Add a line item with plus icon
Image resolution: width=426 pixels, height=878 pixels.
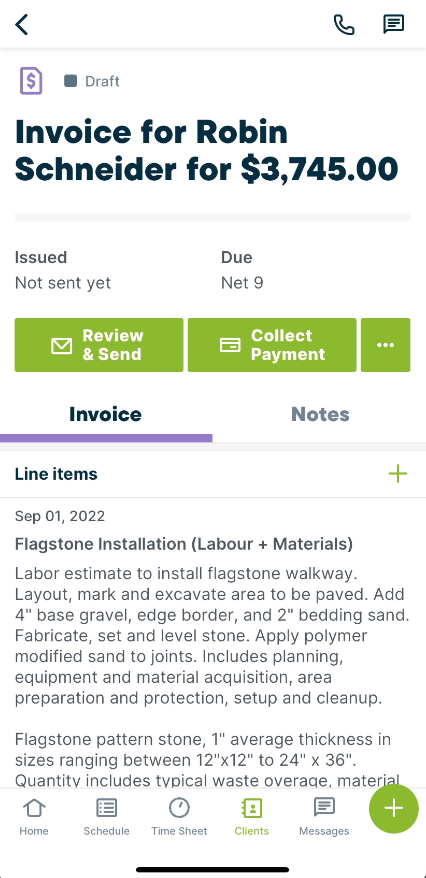click(x=397, y=474)
